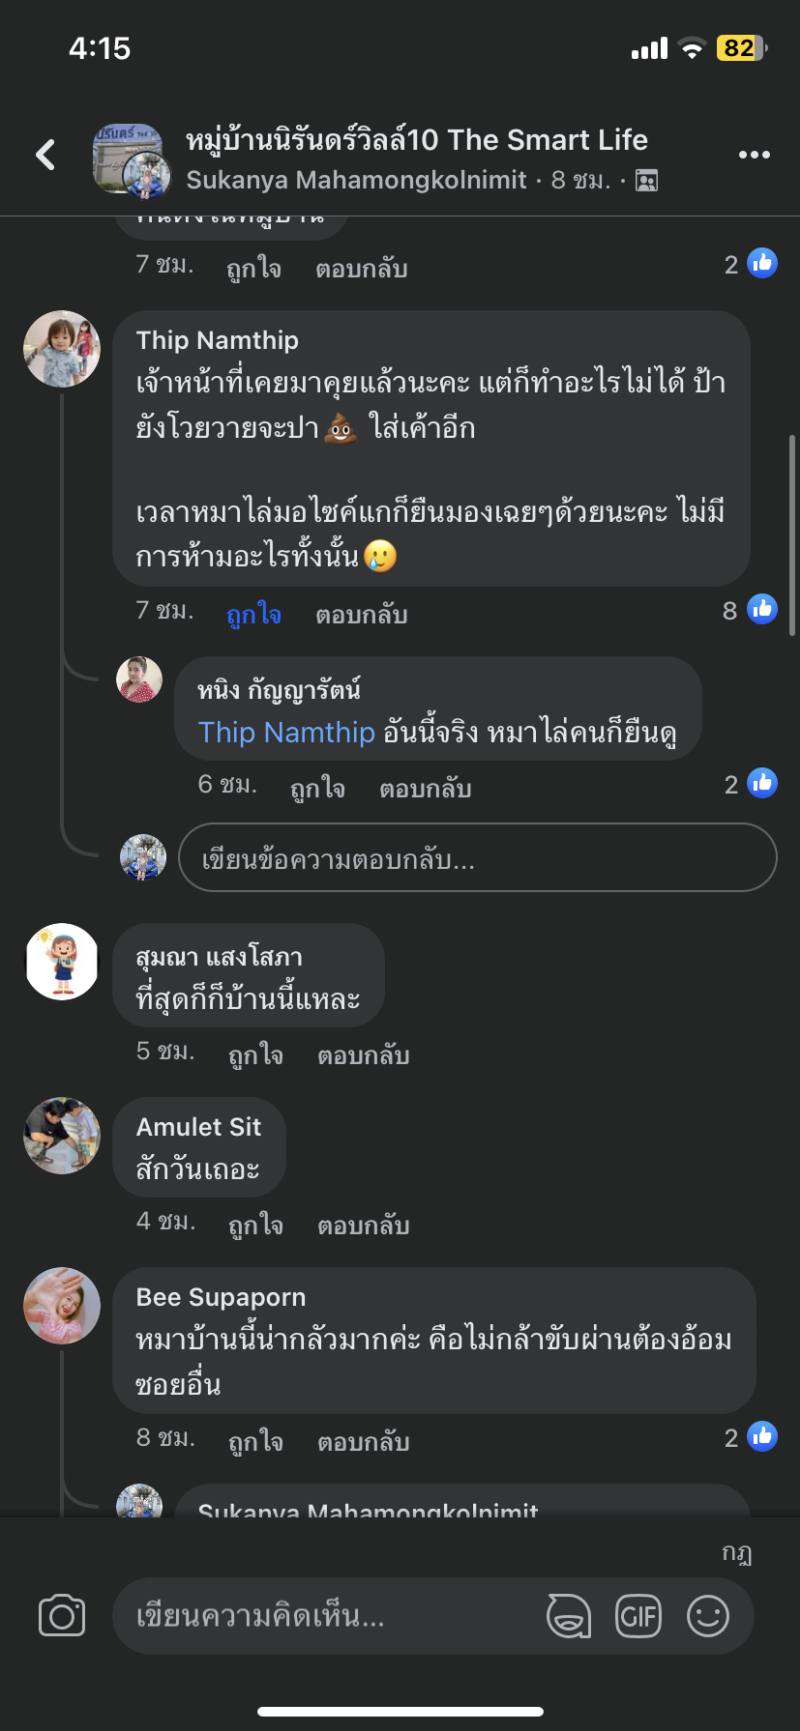
Task: Open mentioned Thip Namthip profile link
Action: point(286,732)
